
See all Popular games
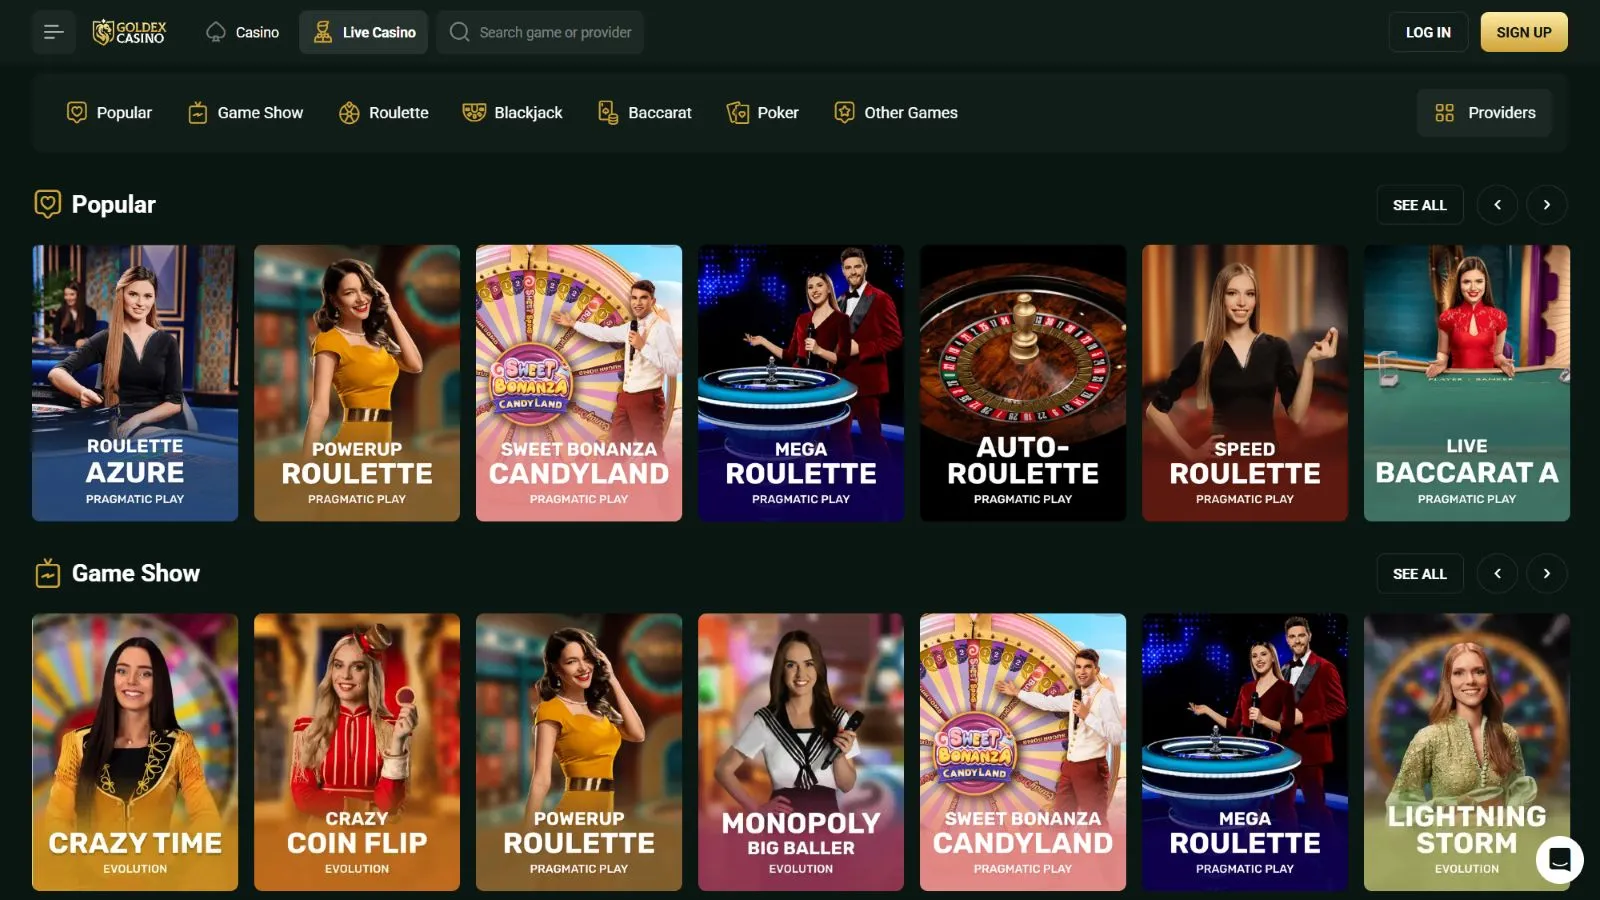[1419, 205]
